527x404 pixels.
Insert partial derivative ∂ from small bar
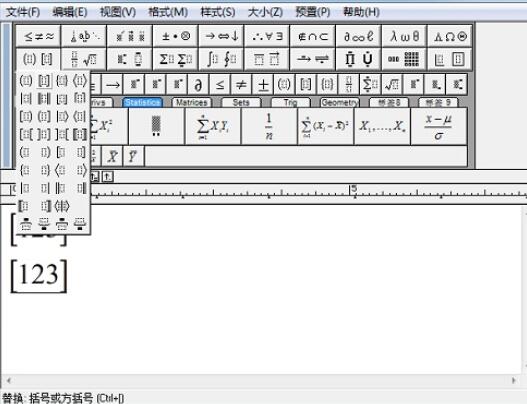tap(198, 84)
